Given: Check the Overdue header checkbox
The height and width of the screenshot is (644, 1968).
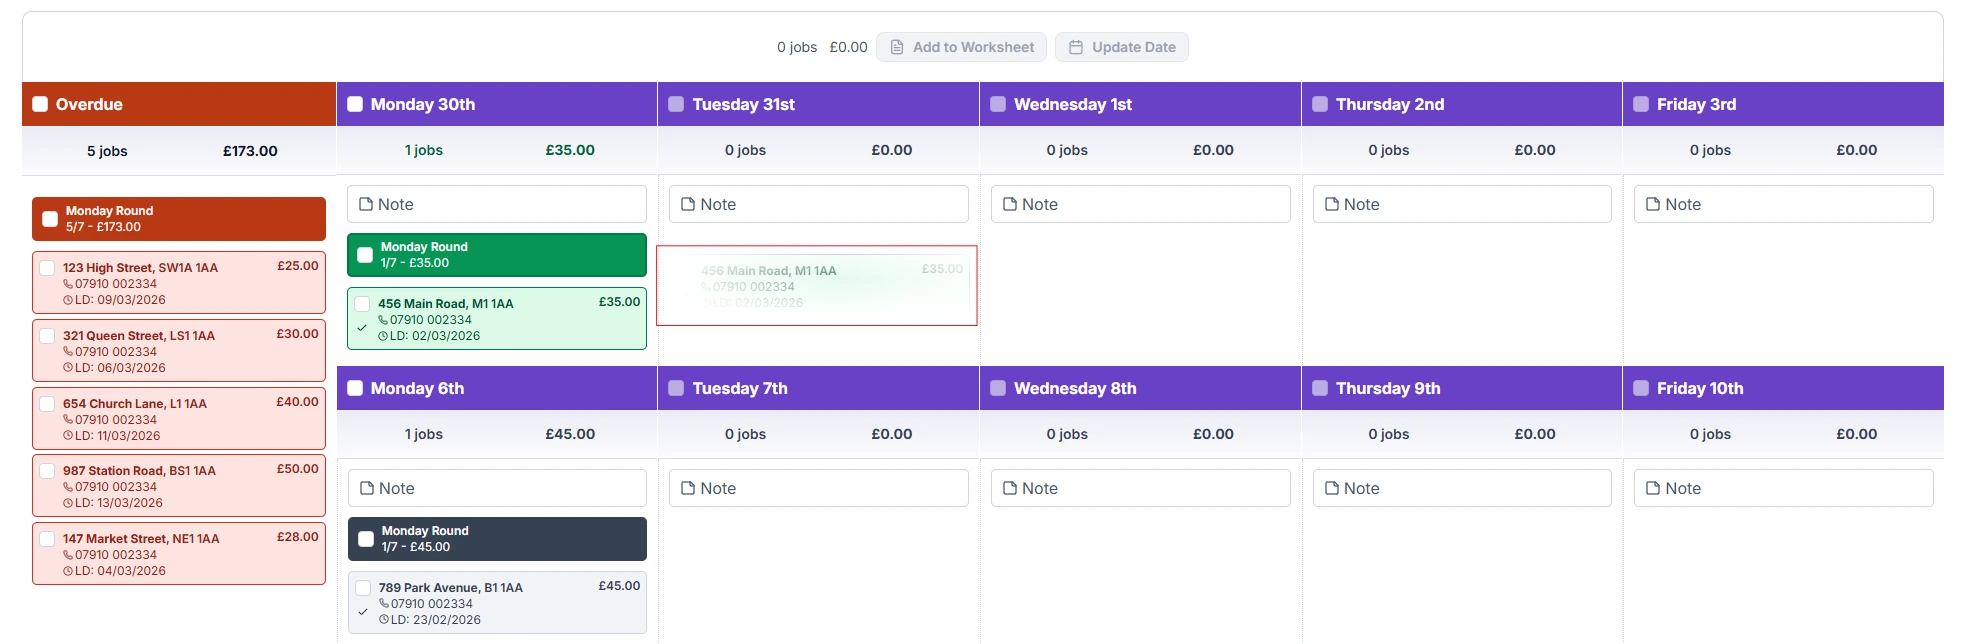Looking at the screenshot, I should (x=40, y=103).
